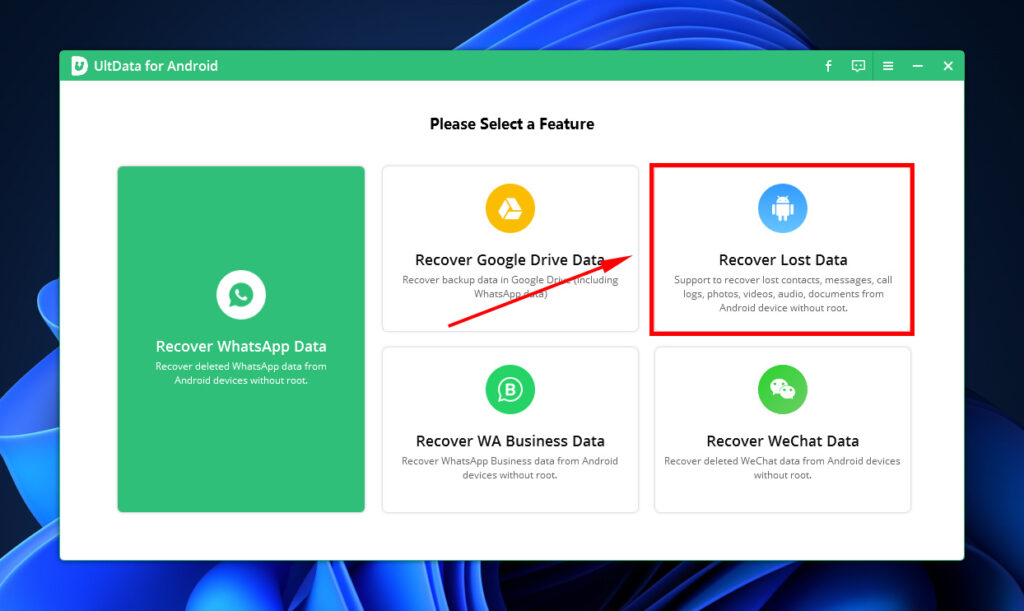Click the Please Select a Feature heading

tap(511, 123)
